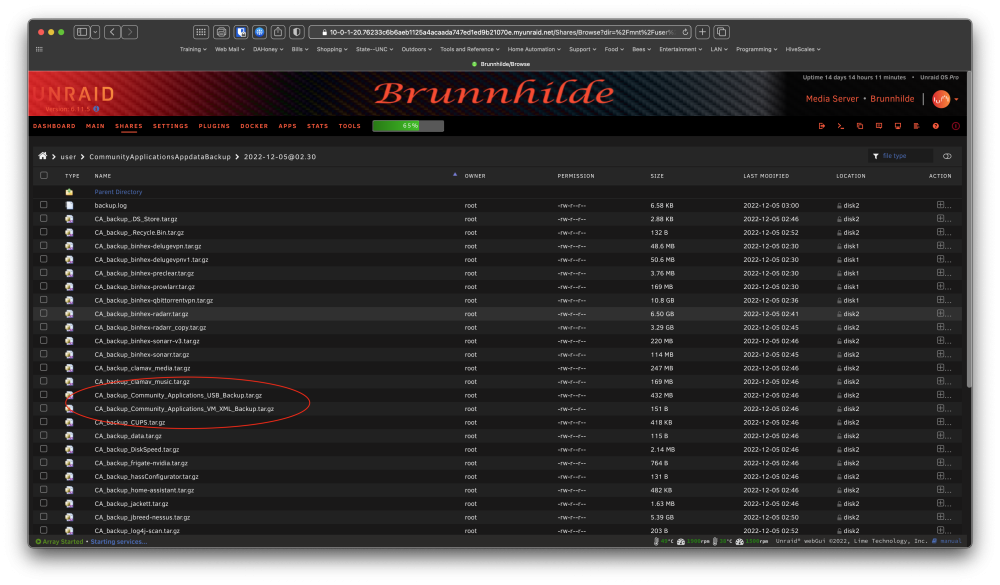Open the help question mark icon
Image resolution: width=1000 pixels, height=585 pixels.
coord(936,126)
